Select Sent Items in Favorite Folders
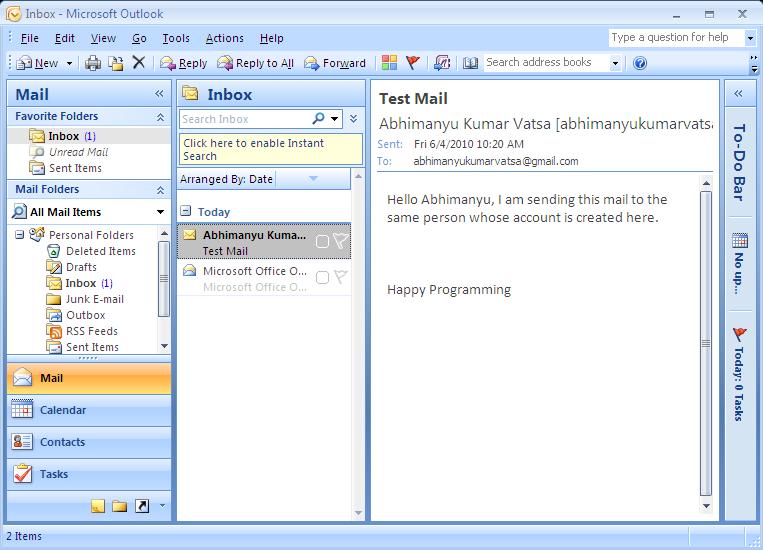The height and width of the screenshot is (550, 763). tap(66, 168)
